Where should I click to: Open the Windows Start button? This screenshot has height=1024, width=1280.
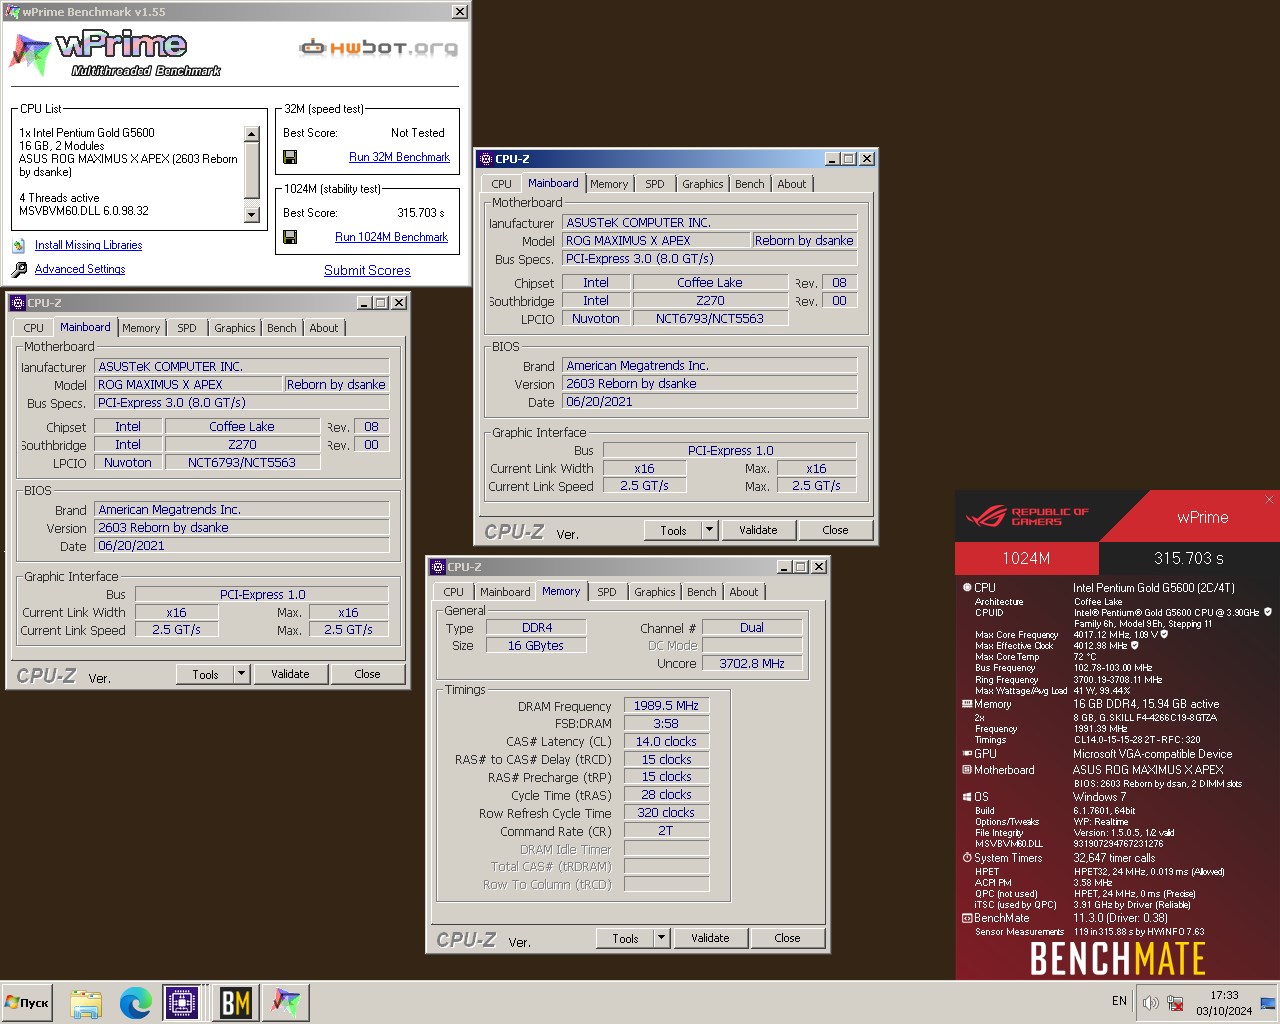27,1002
